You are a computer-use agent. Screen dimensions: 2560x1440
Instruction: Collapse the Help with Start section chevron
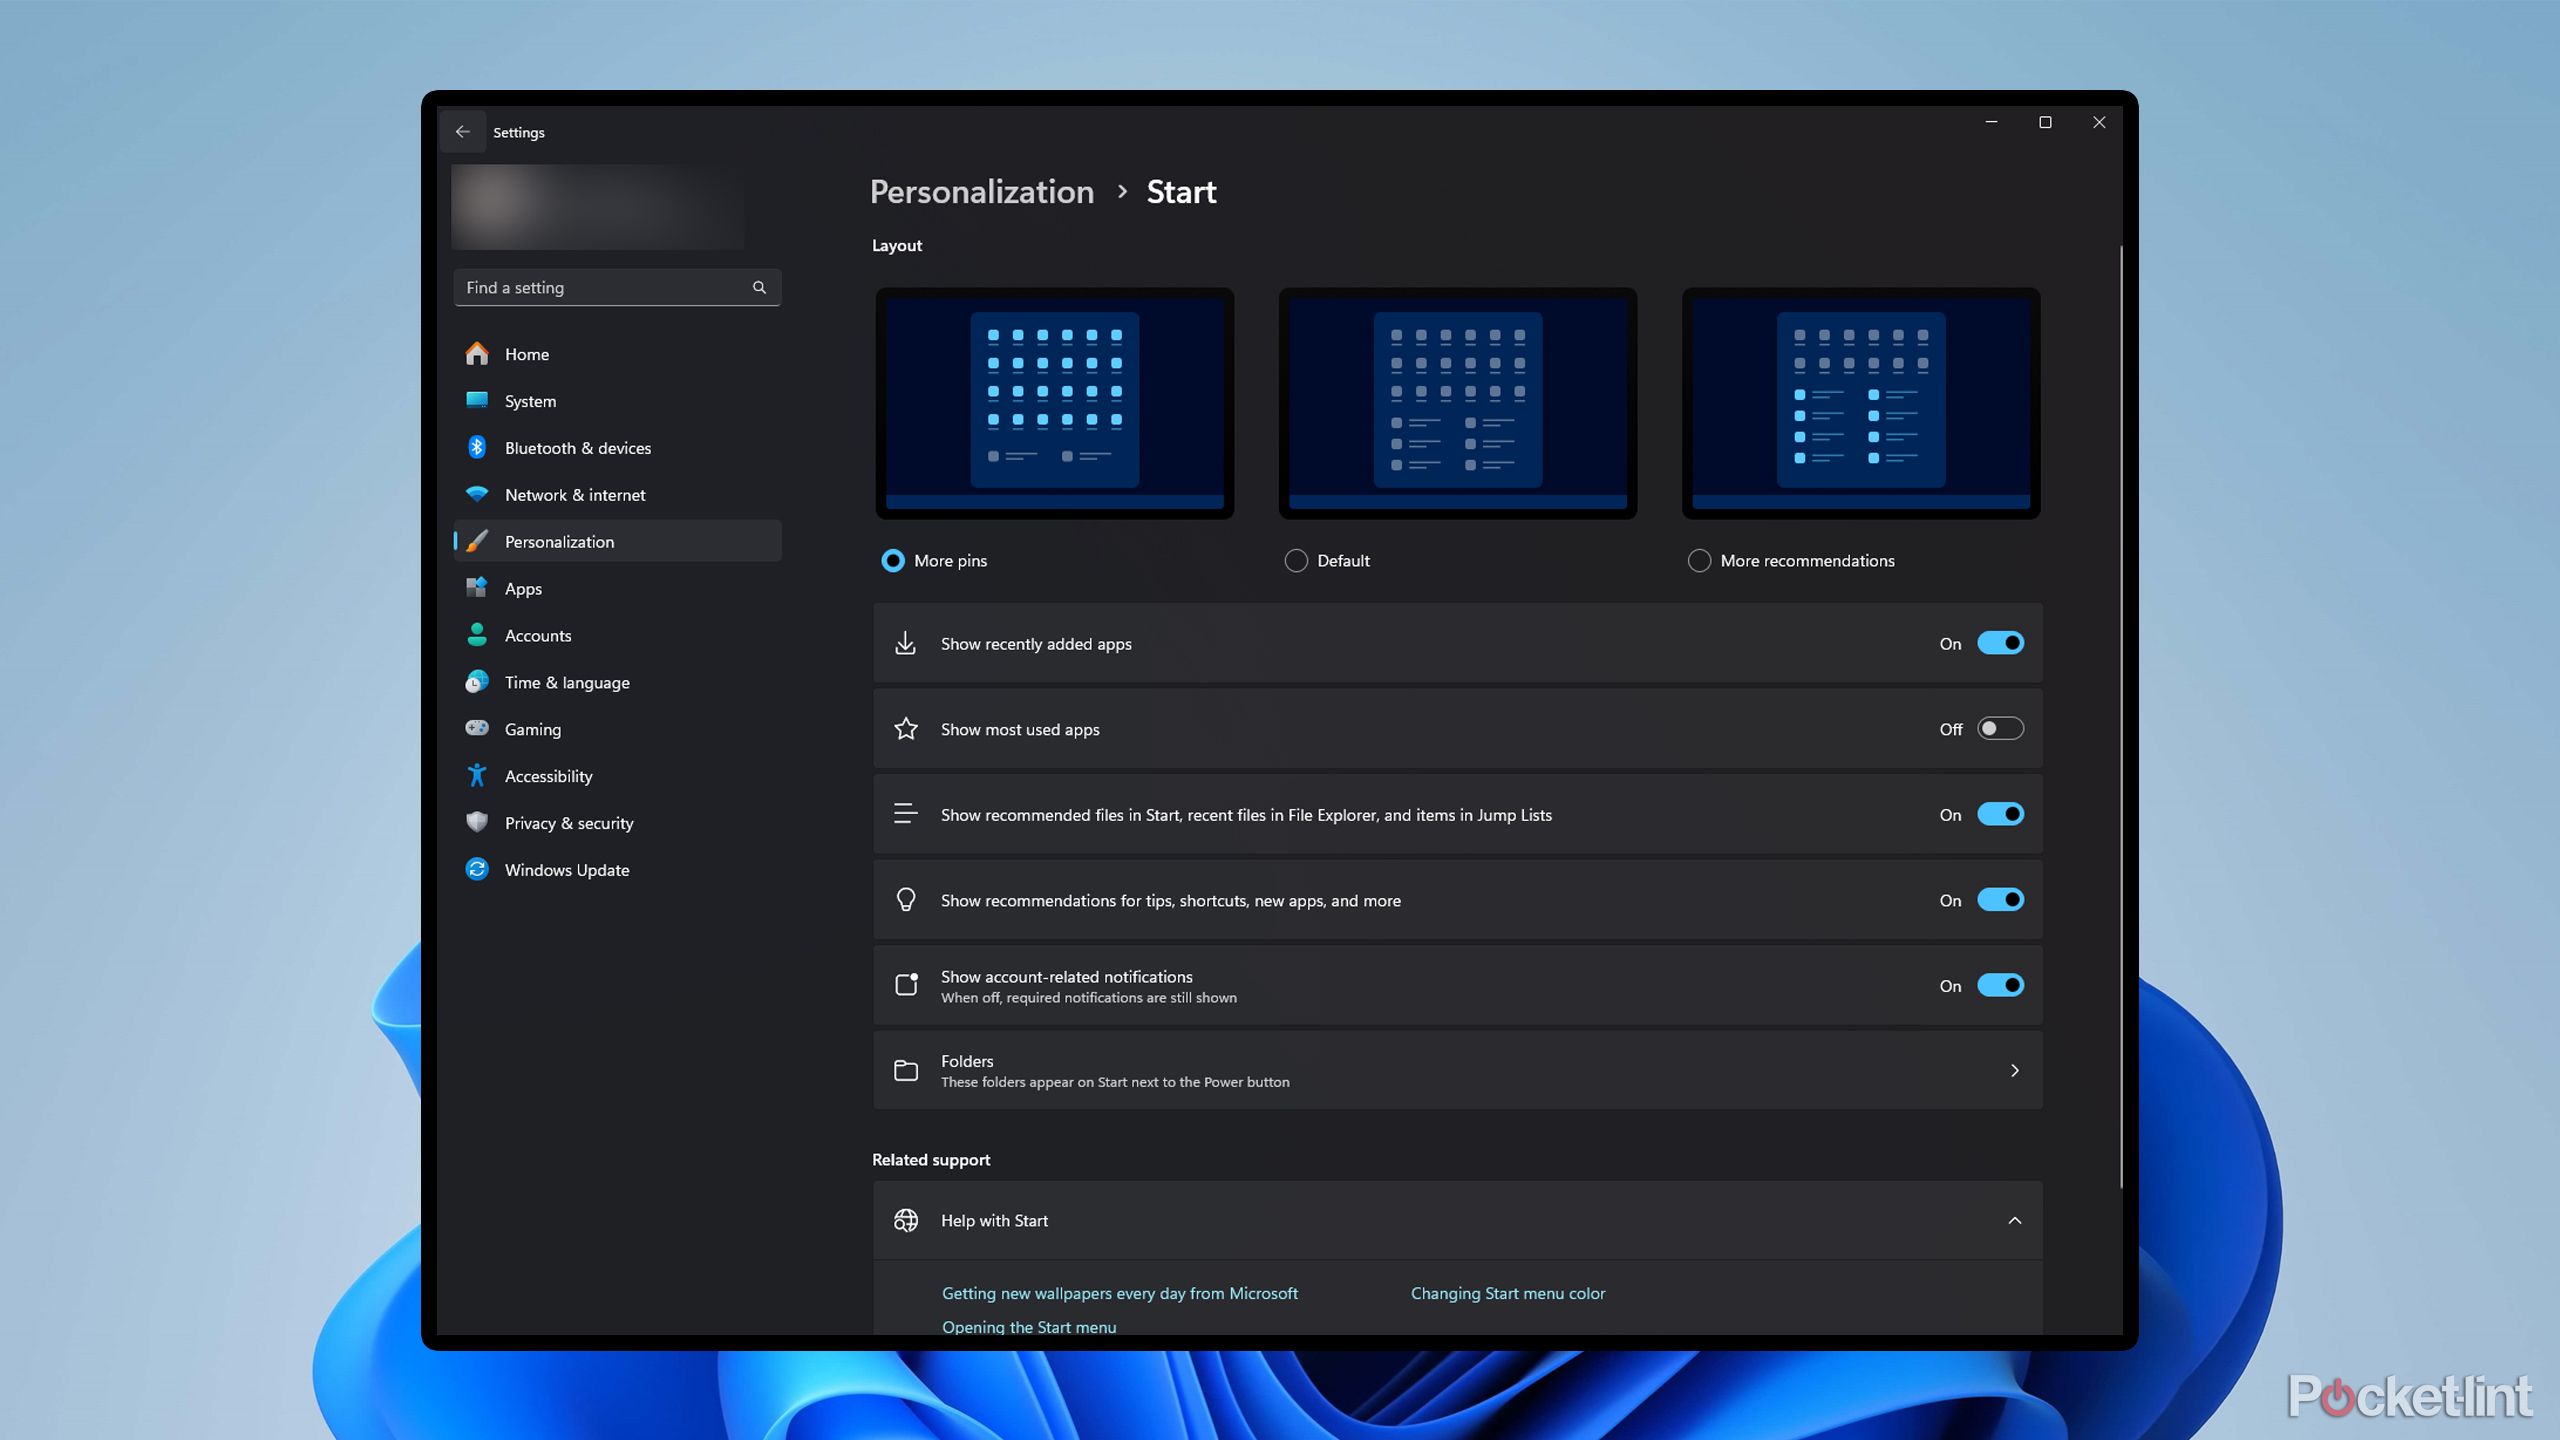[2014, 1220]
